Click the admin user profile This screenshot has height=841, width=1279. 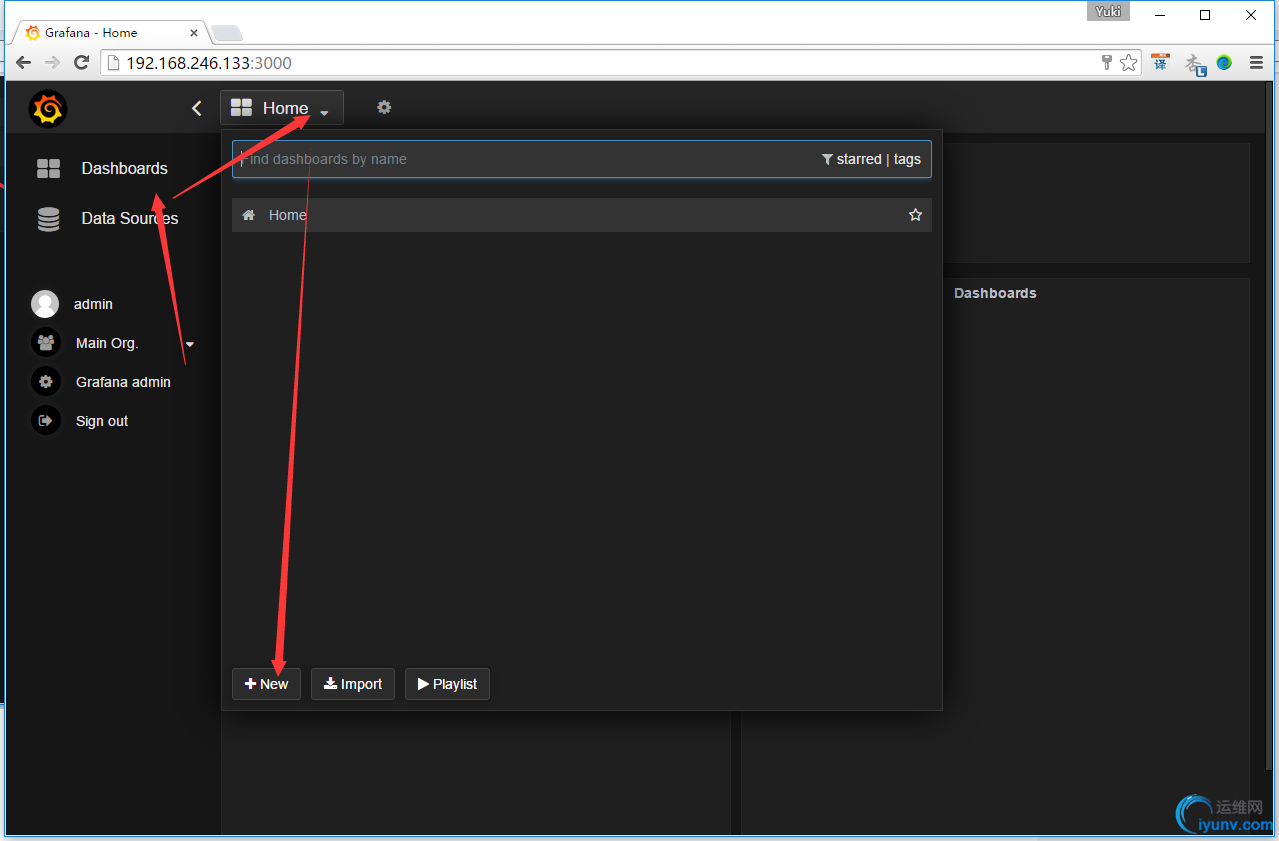coord(93,304)
